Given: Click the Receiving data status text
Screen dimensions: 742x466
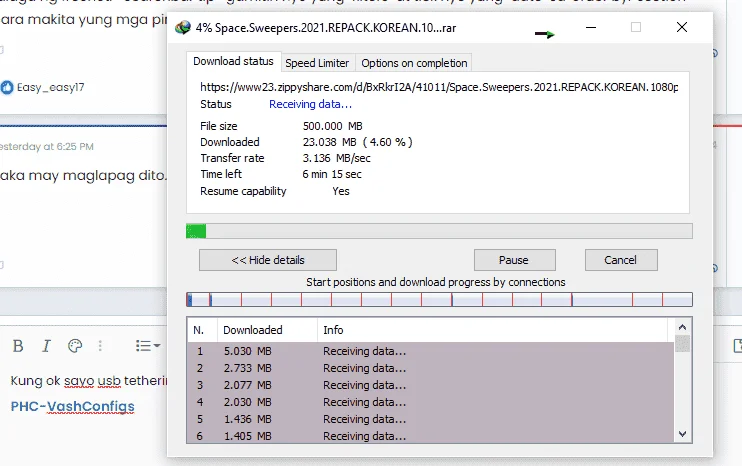Looking at the screenshot, I should [x=310, y=104].
